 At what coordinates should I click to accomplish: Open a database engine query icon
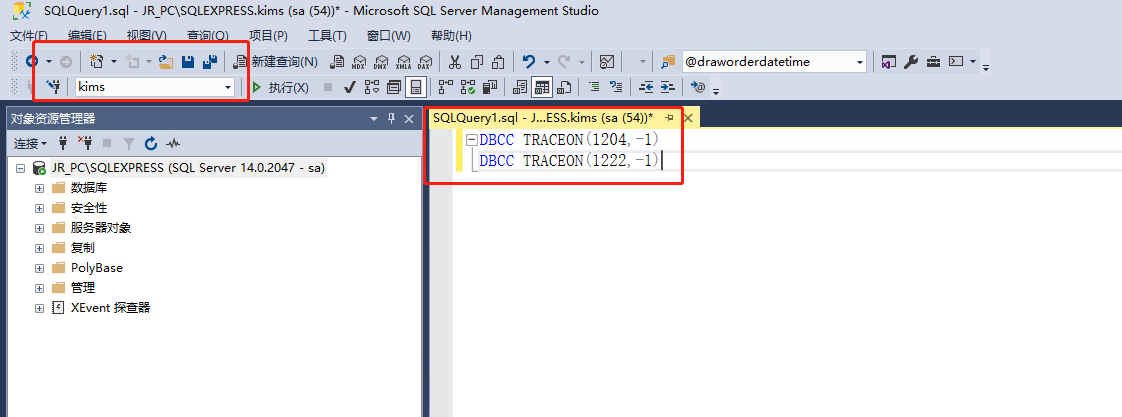pyautogui.click(x=336, y=62)
